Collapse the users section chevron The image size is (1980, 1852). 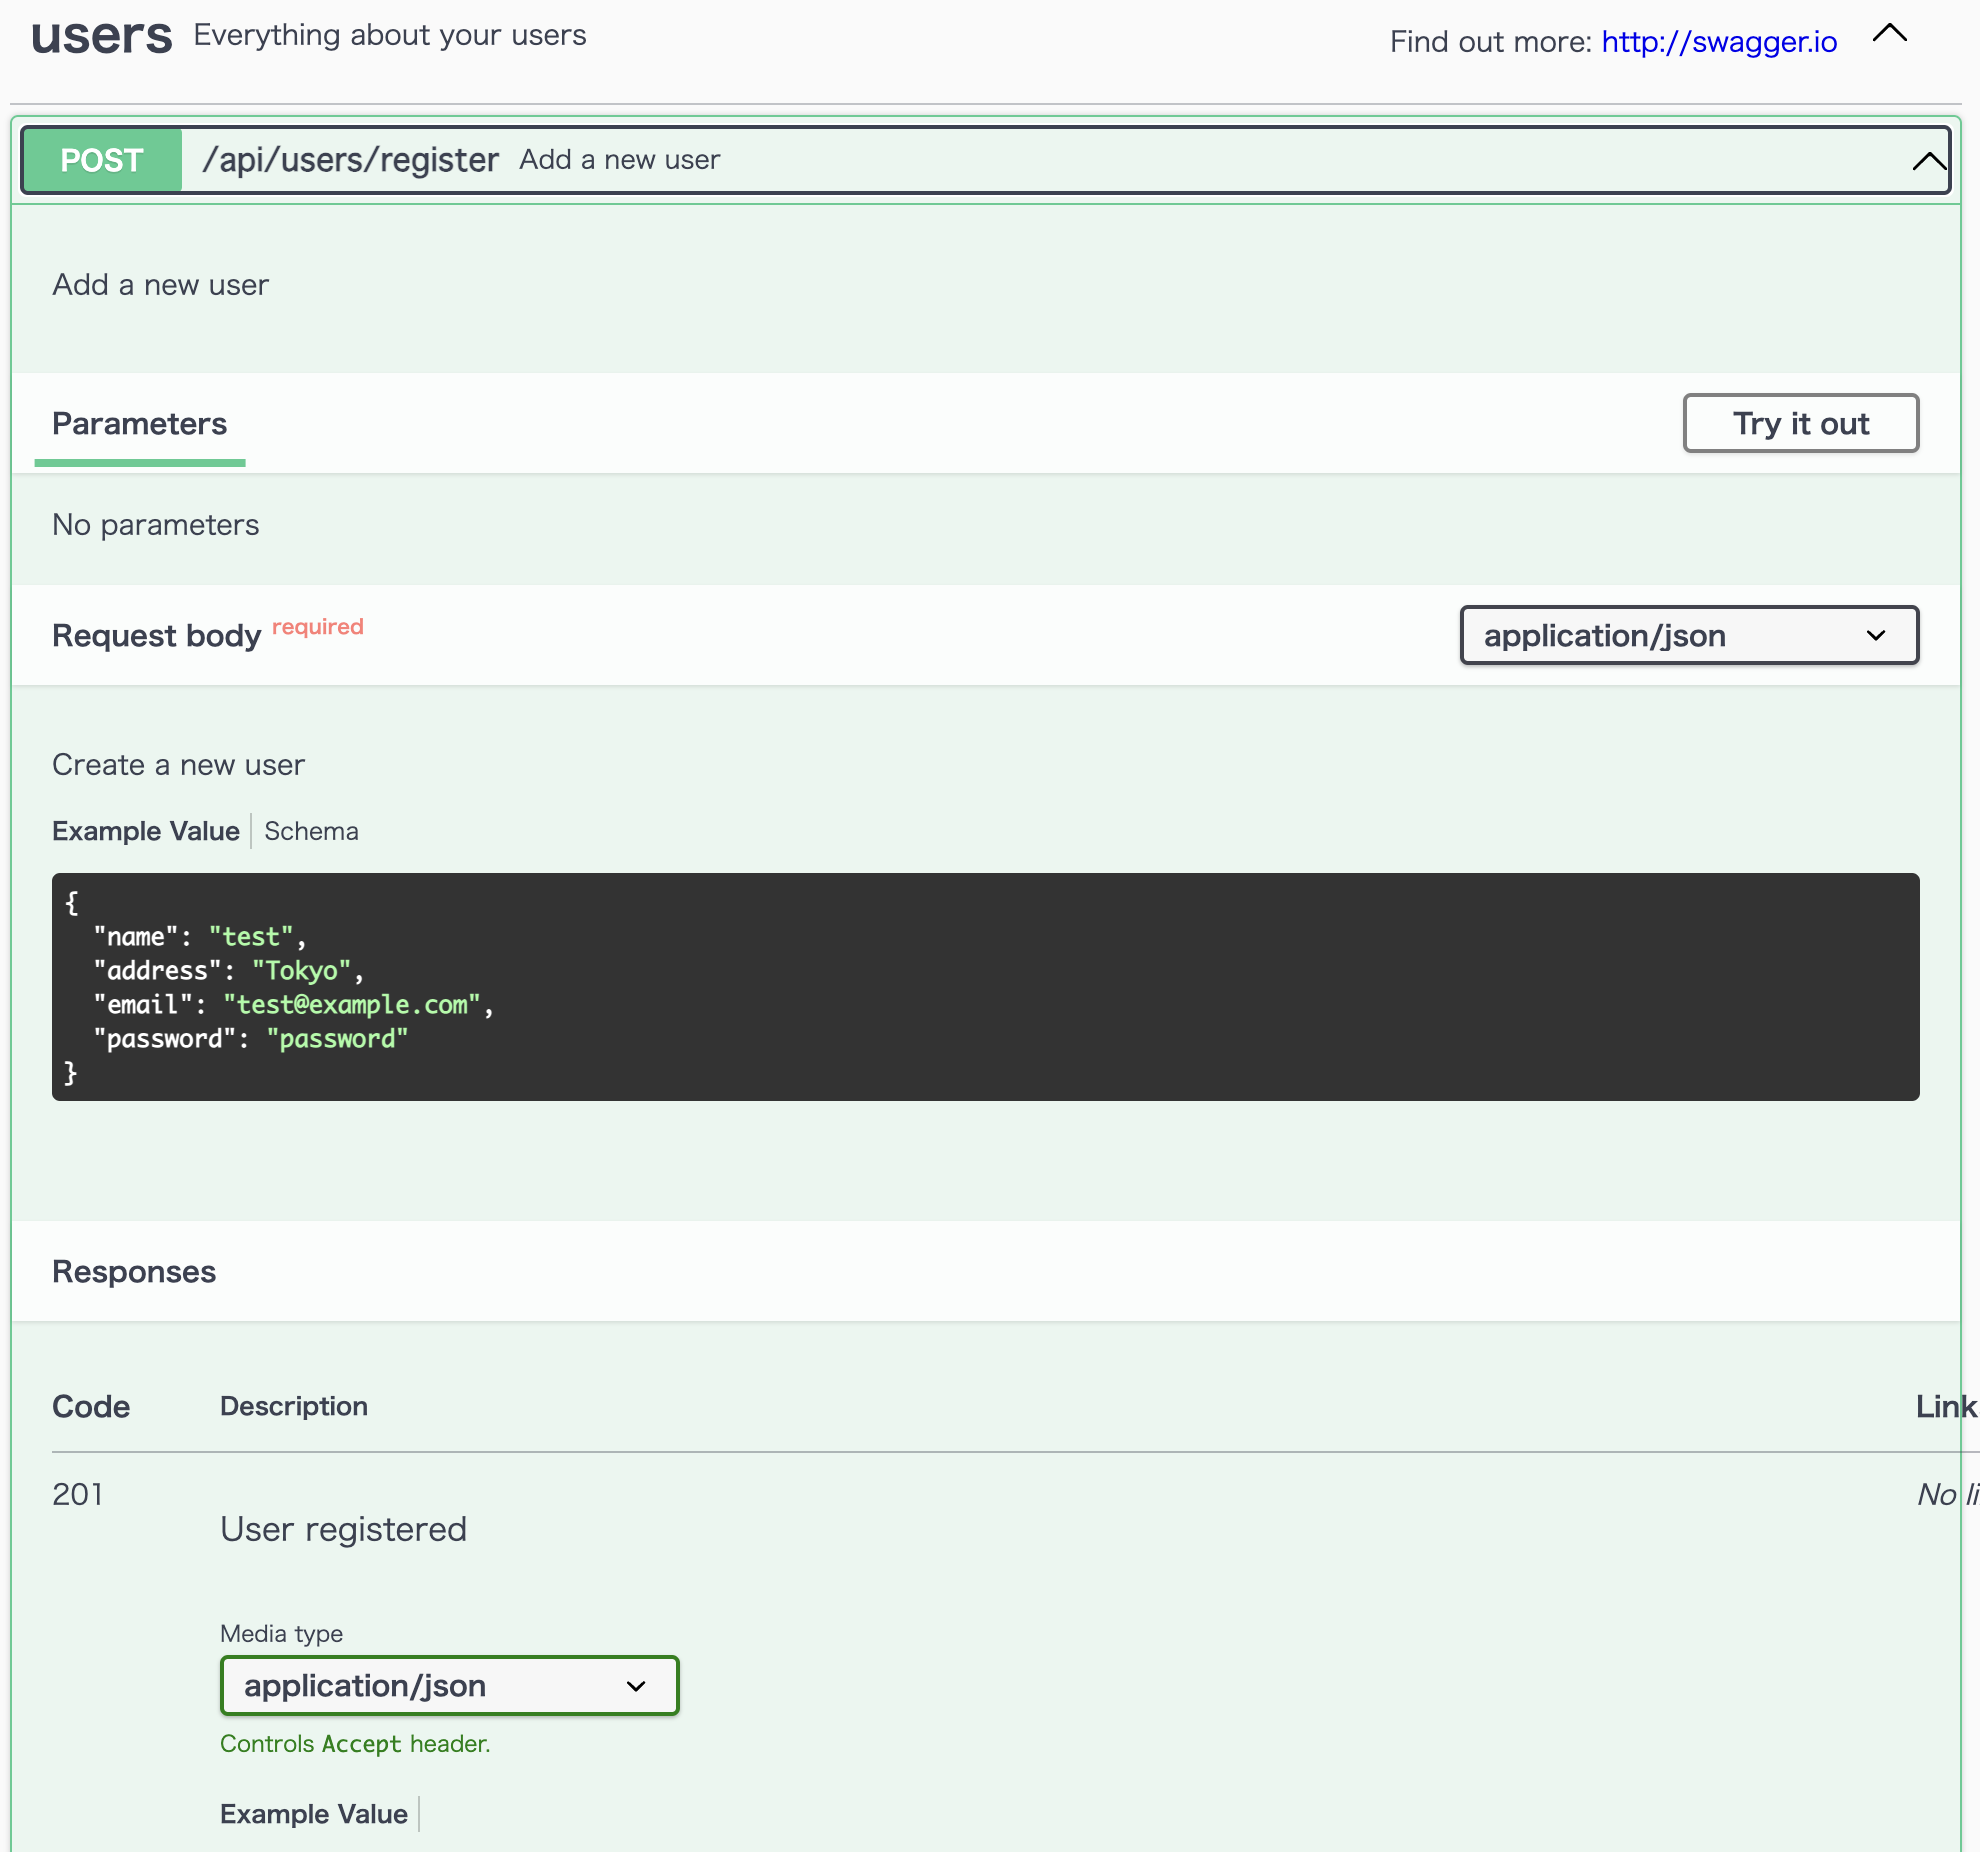(1889, 35)
